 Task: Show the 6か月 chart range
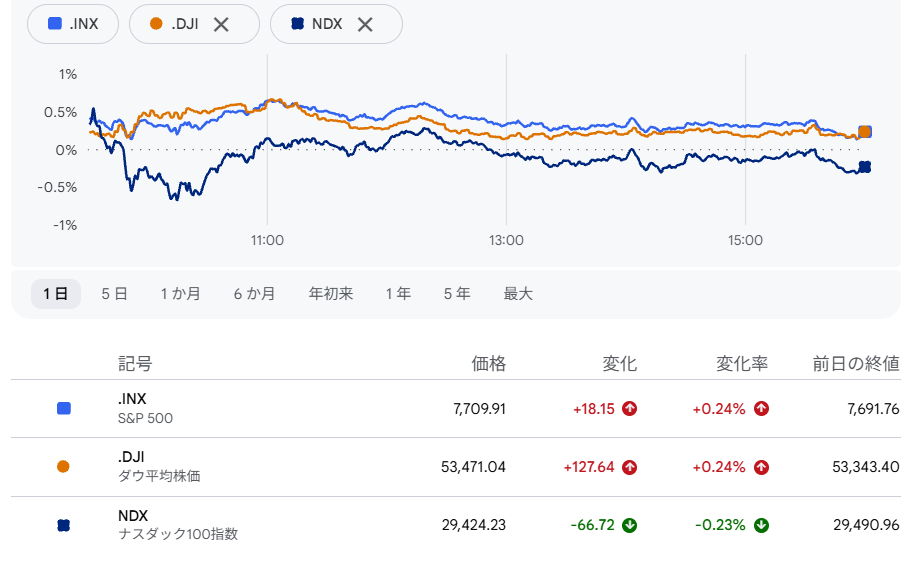[254, 294]
